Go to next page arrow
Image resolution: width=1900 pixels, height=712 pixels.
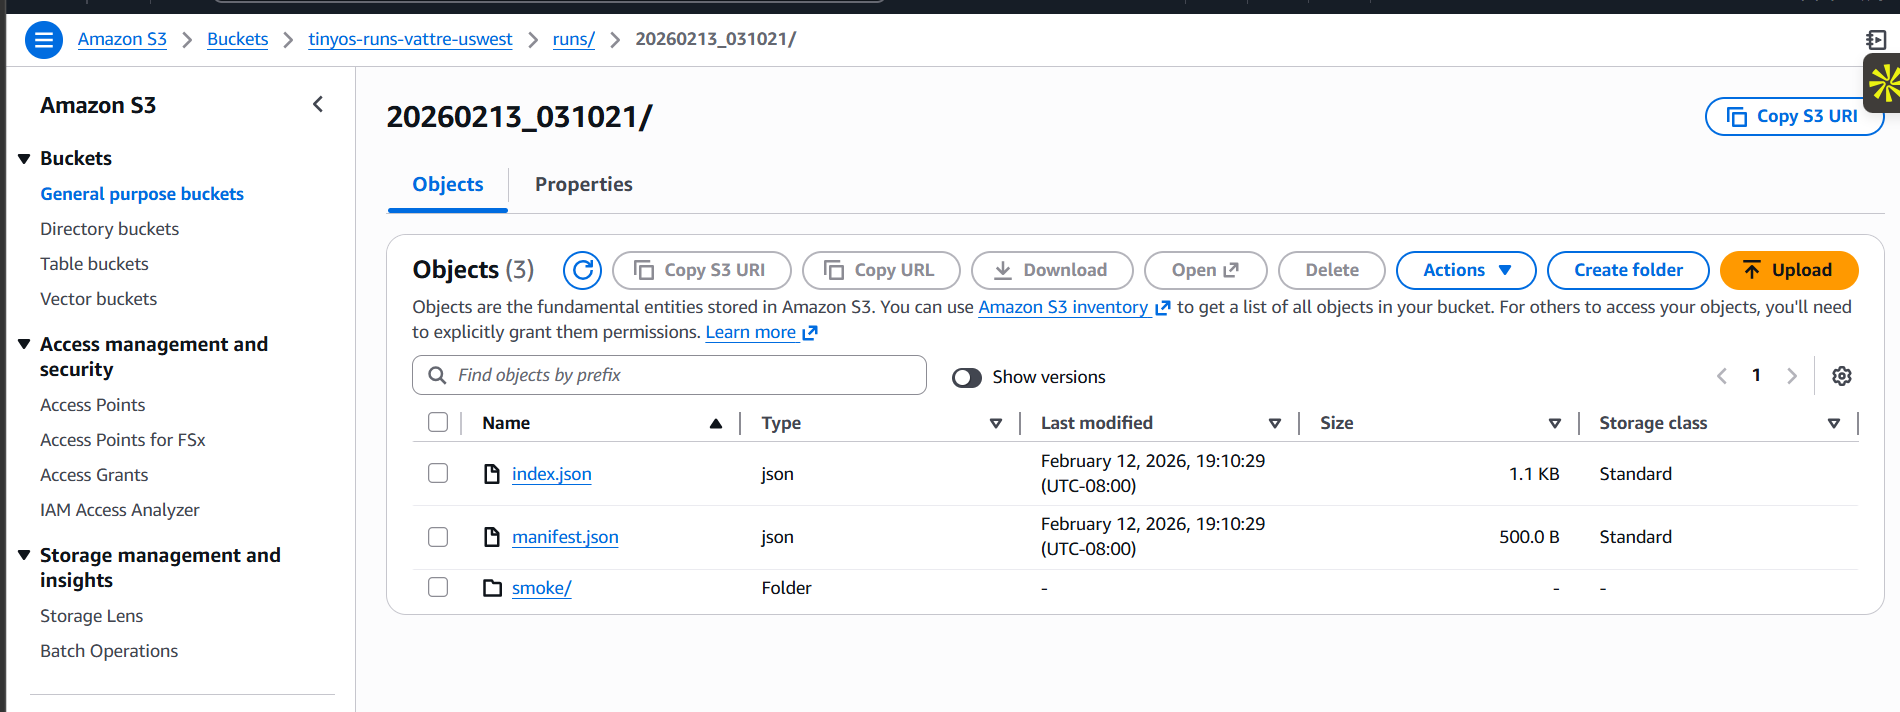click(x=1792, y=376)
